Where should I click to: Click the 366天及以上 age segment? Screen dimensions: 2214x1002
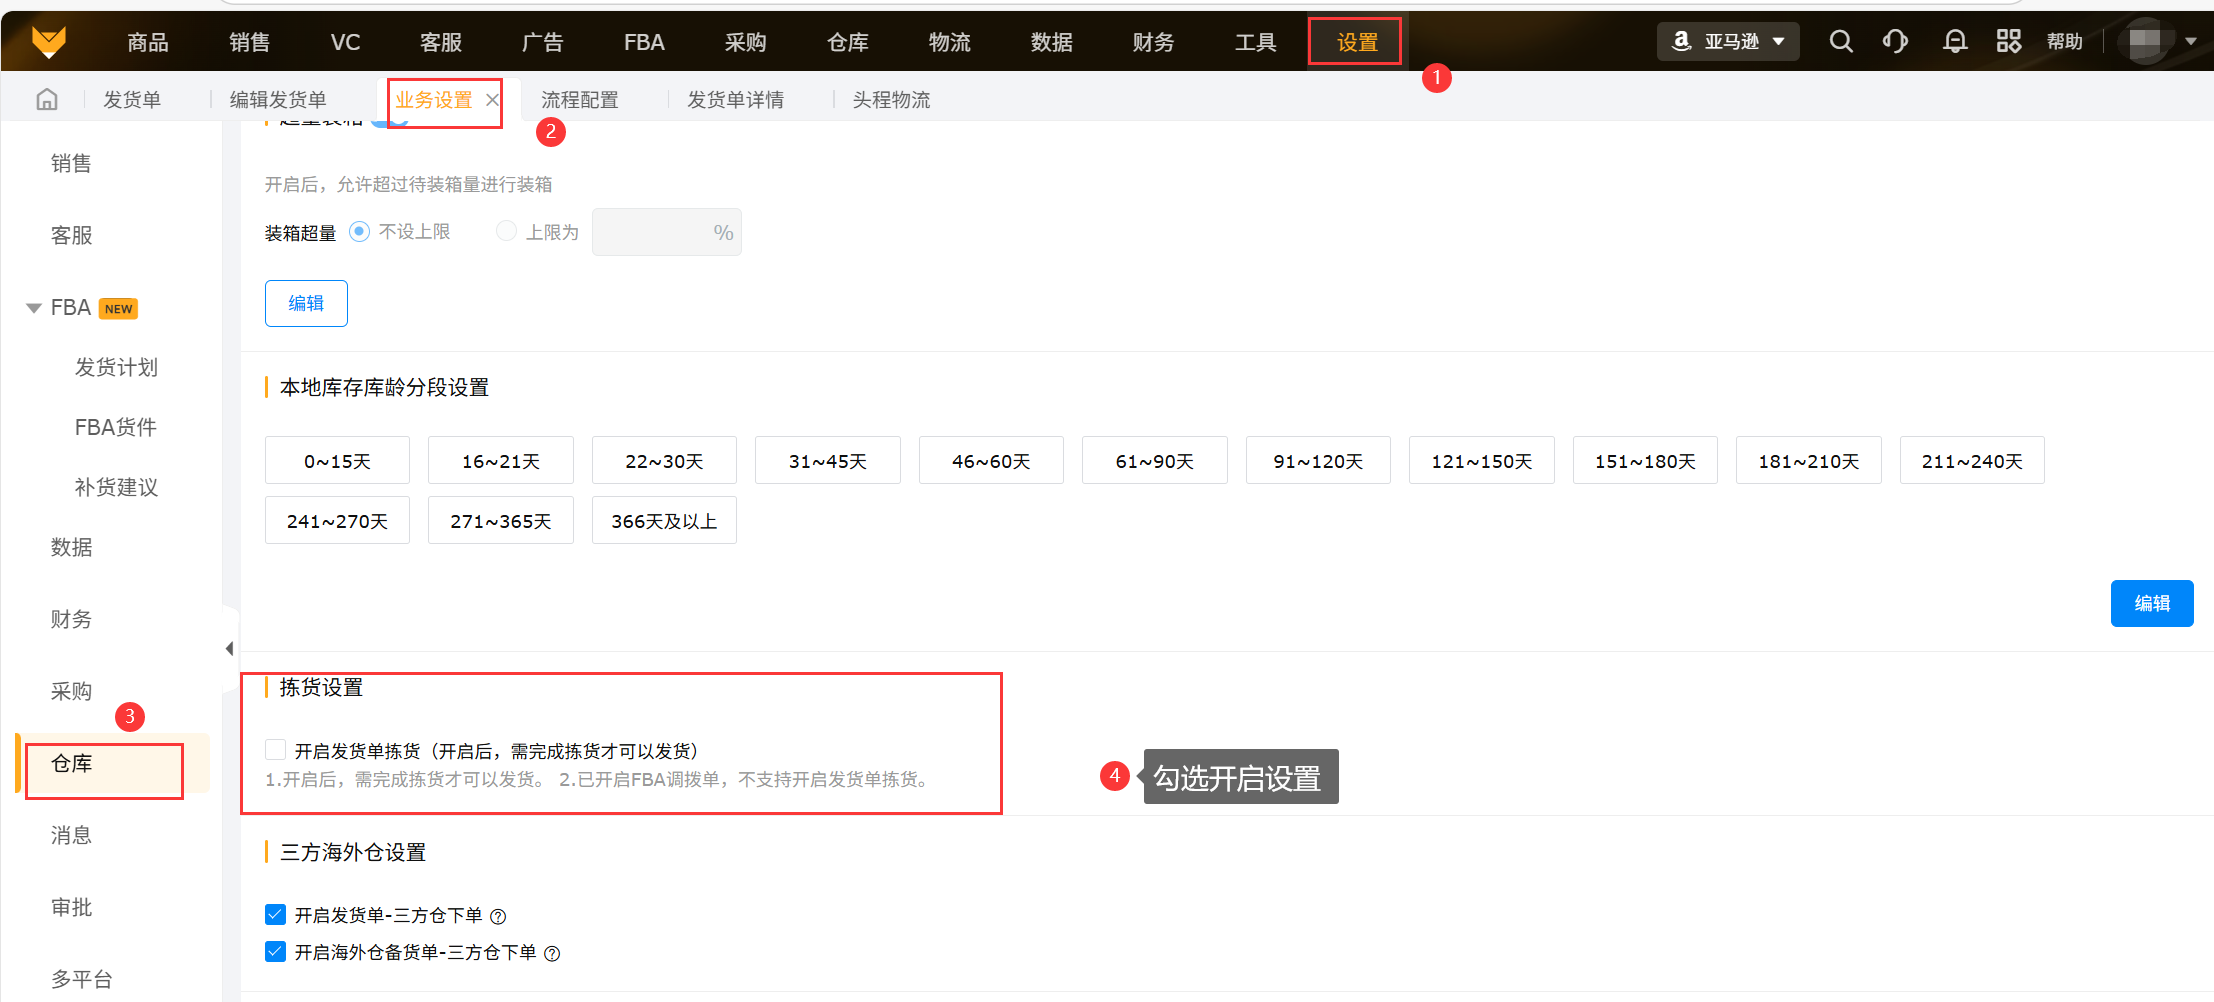664,520
